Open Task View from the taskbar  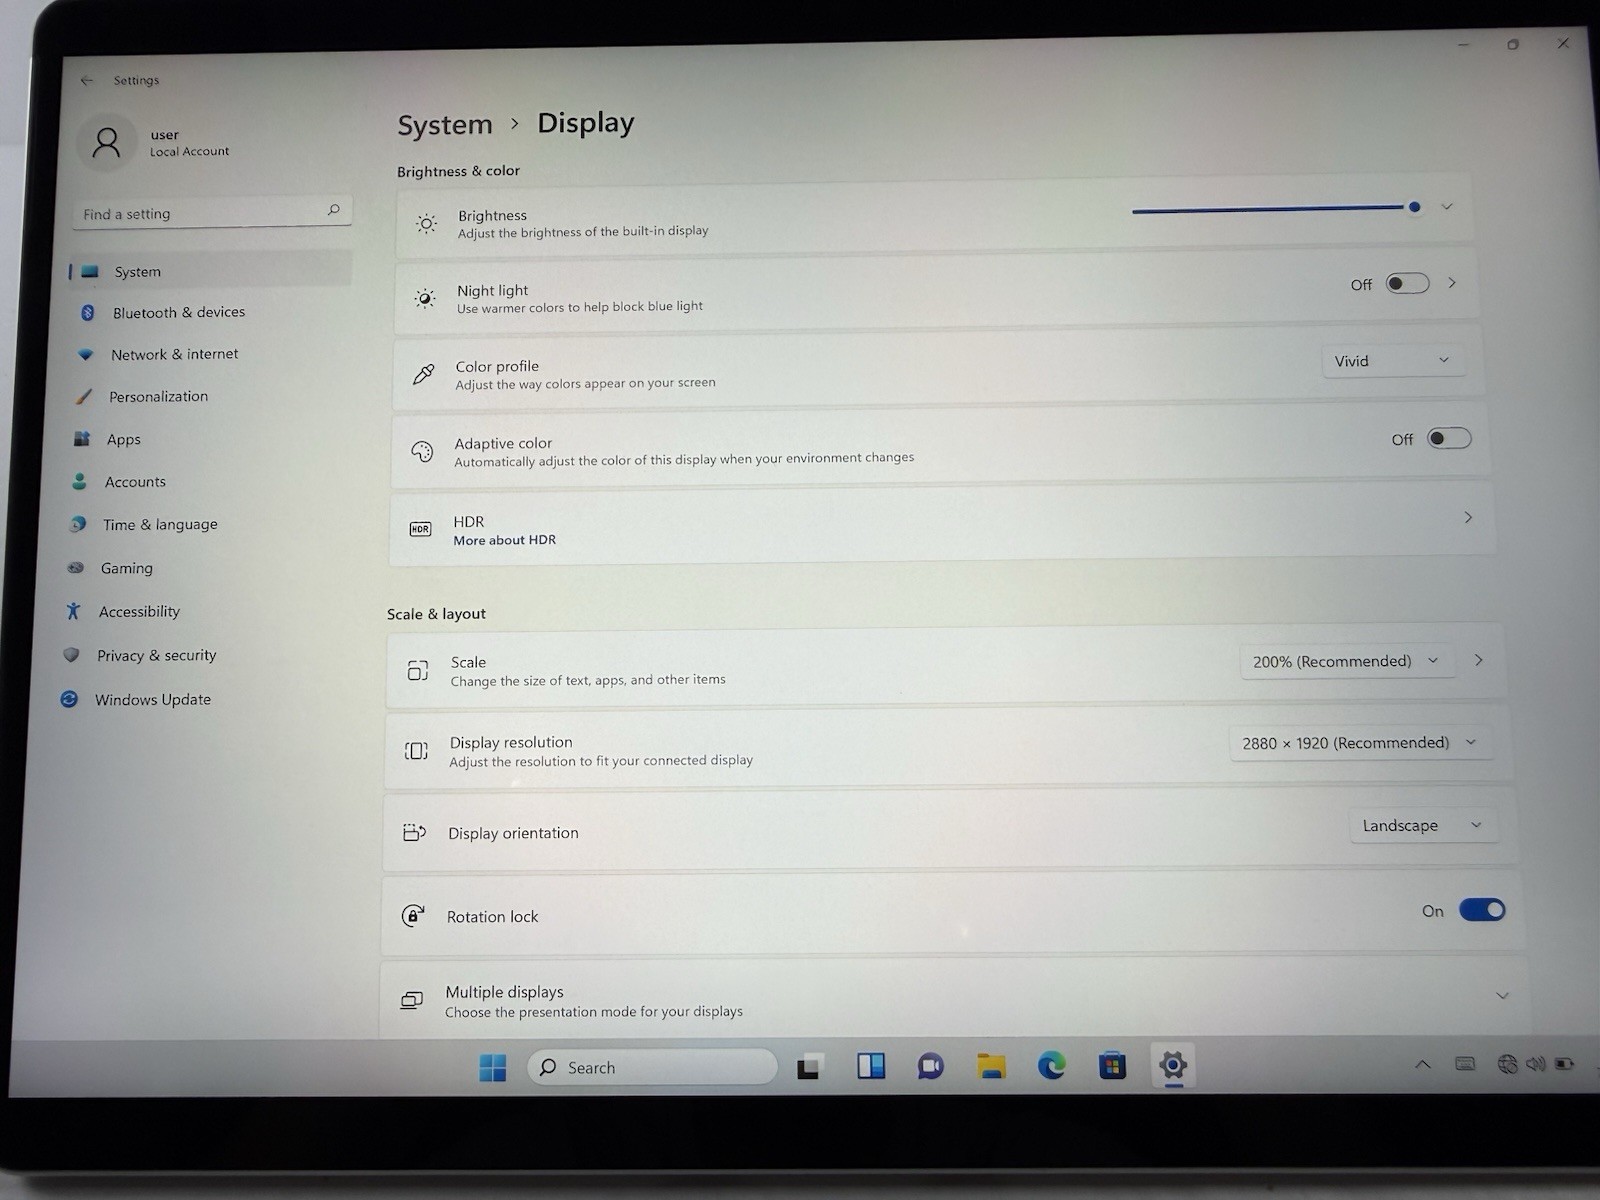pos(810,1067)
